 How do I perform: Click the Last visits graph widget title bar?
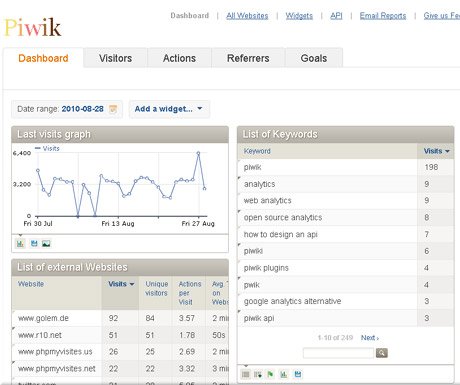(x=120, y=134)
